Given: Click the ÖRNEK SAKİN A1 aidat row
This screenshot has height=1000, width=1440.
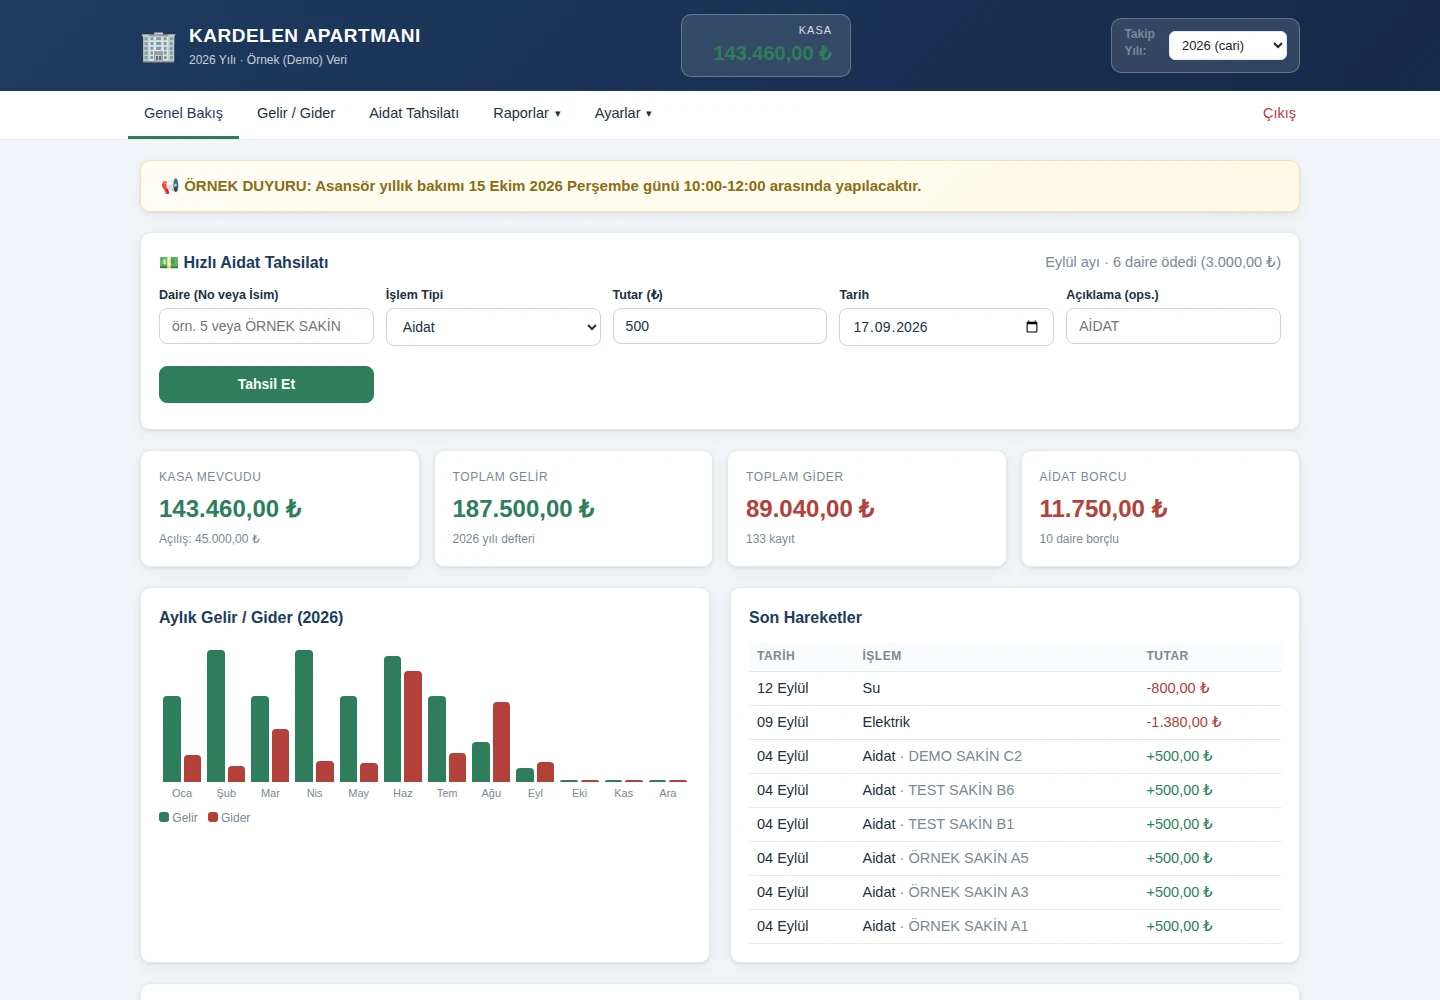Looking at the screenshot, I should click(1015, 926).
